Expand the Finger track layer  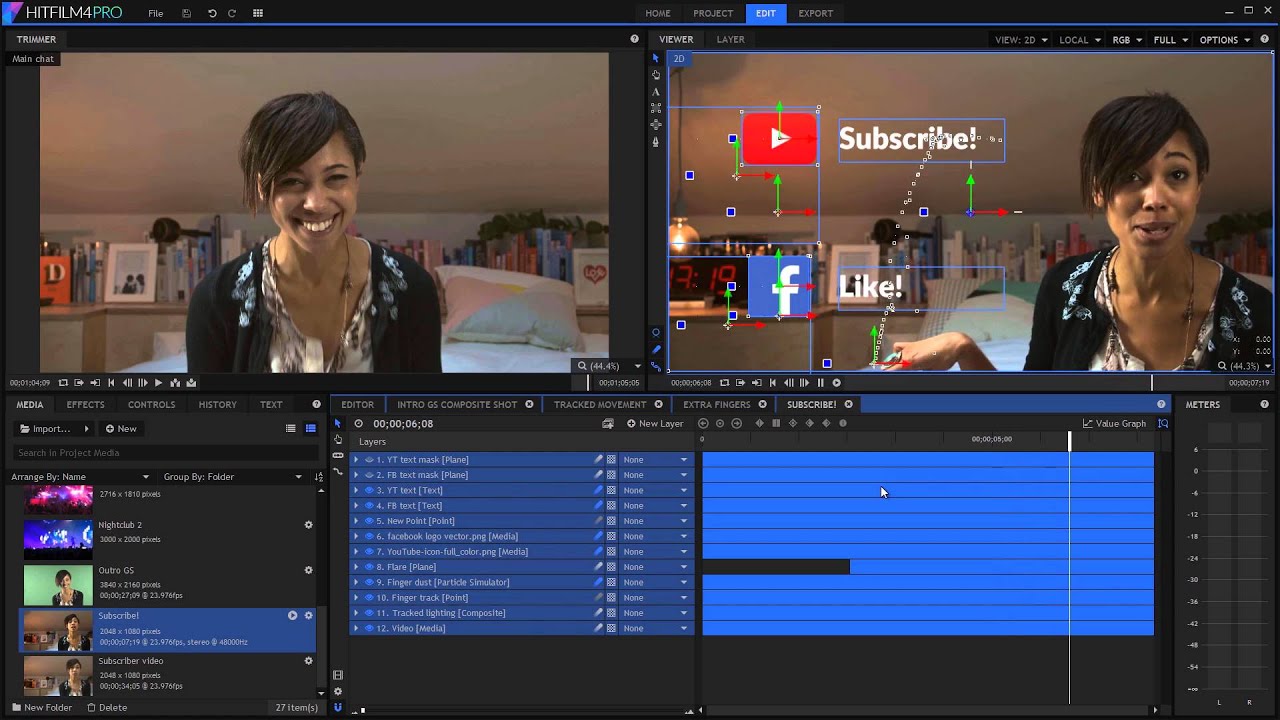click(356, 598)
